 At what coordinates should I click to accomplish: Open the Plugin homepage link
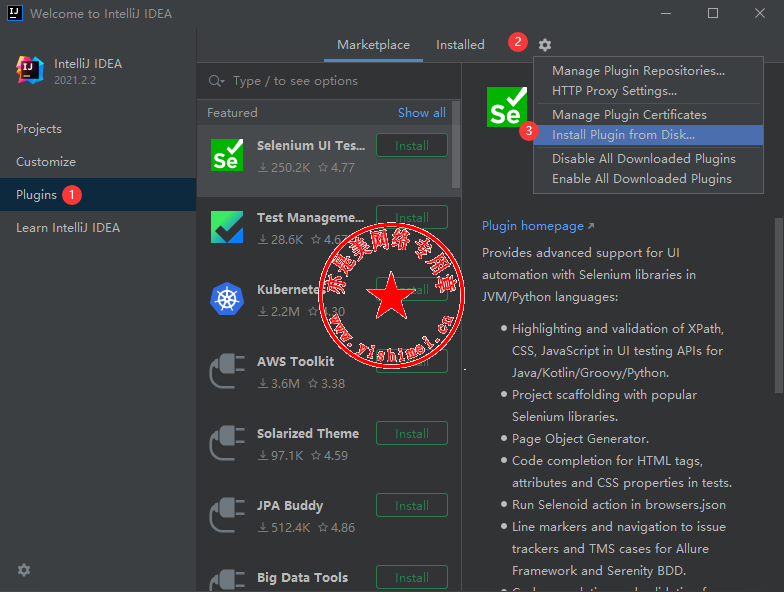pyautogui.click(x=538, y=226)
